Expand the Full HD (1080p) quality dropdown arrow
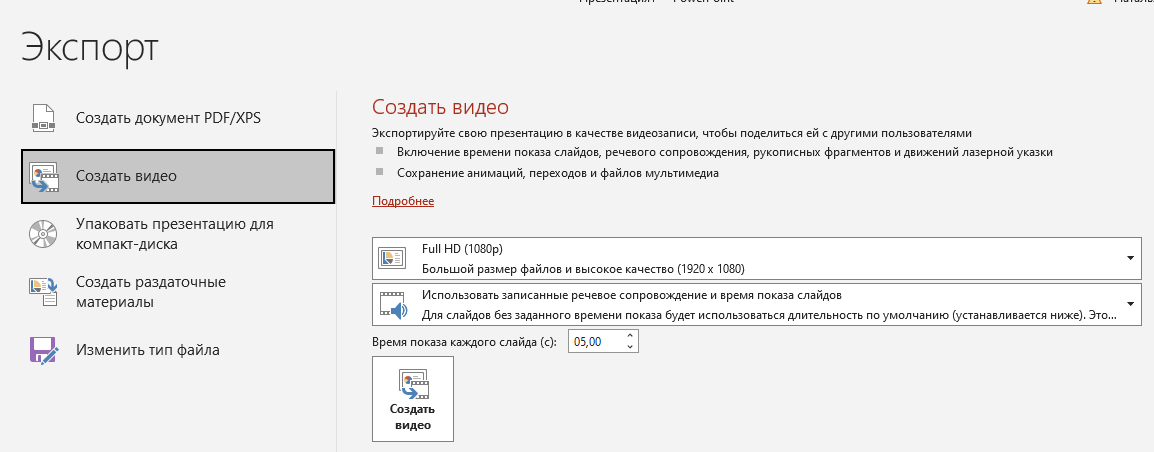This screenshot has height=452, width=1154. 1130,258
